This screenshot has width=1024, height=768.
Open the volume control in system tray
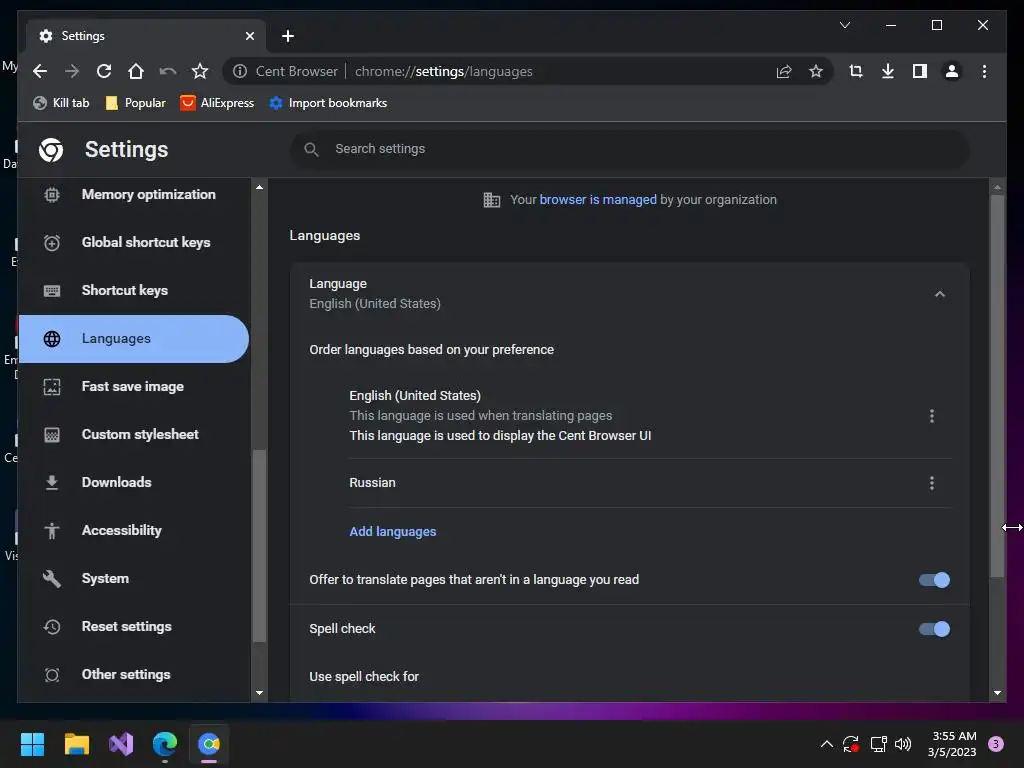pos(903,744)
